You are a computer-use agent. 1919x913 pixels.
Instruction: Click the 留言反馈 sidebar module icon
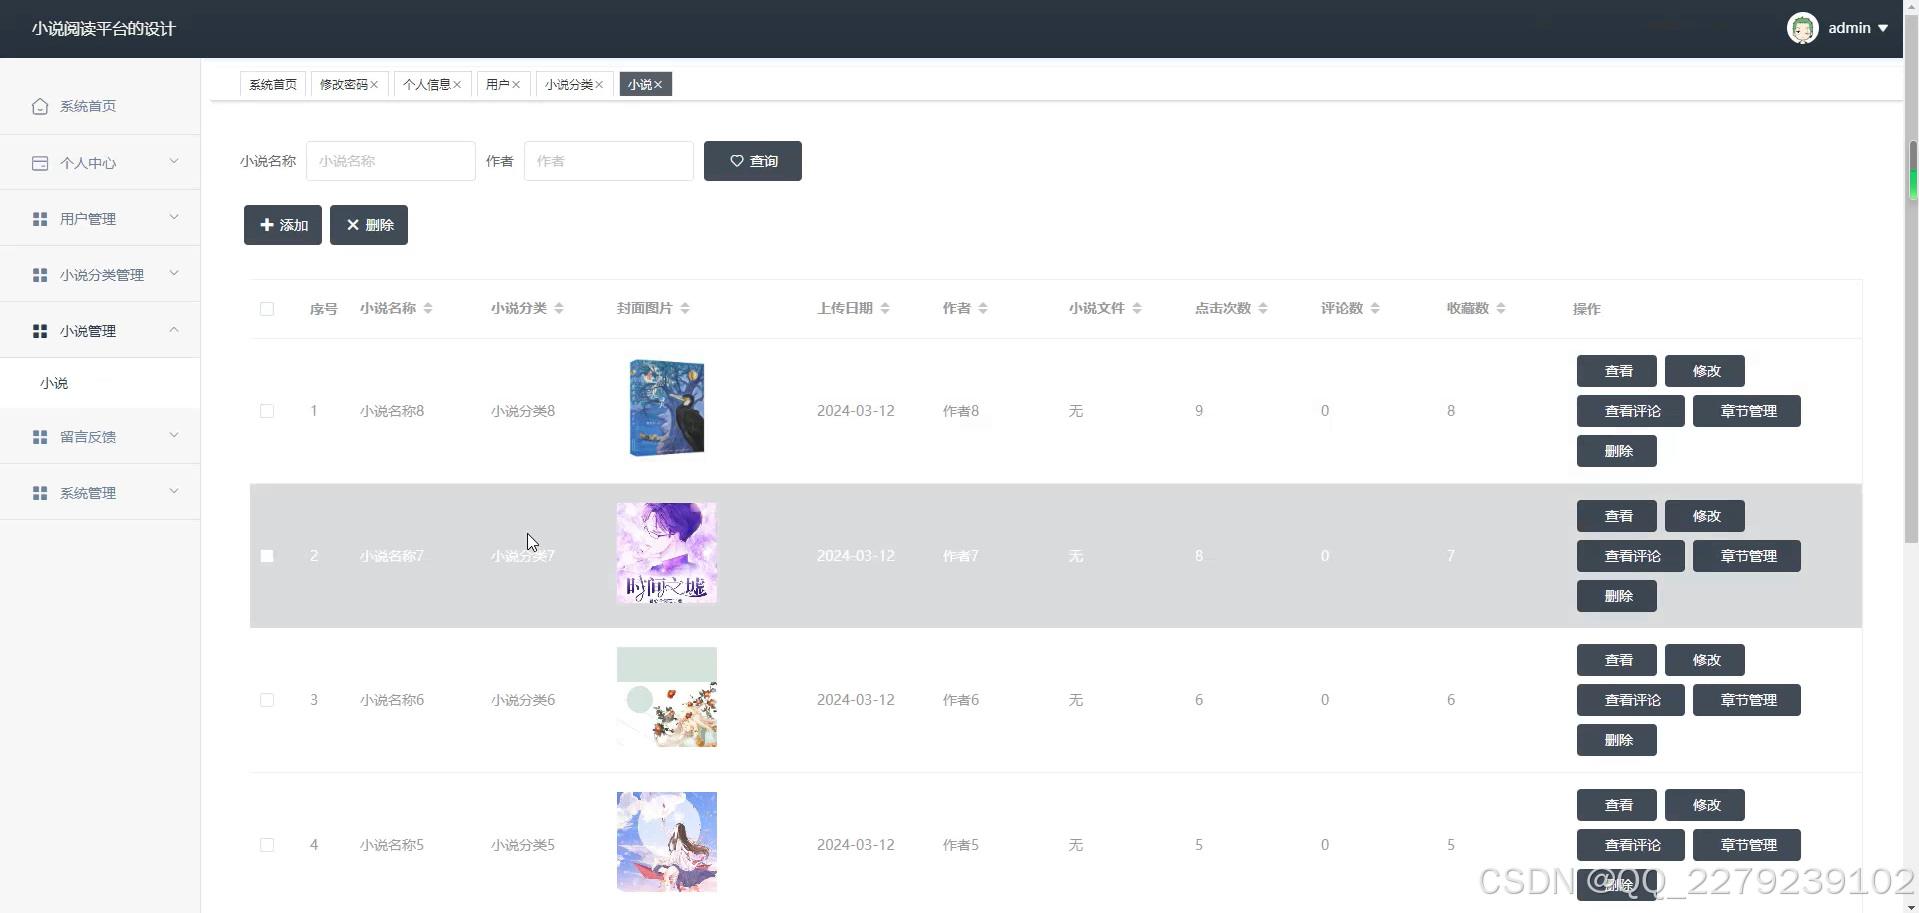pyautogui.click(x=40, y=437)
